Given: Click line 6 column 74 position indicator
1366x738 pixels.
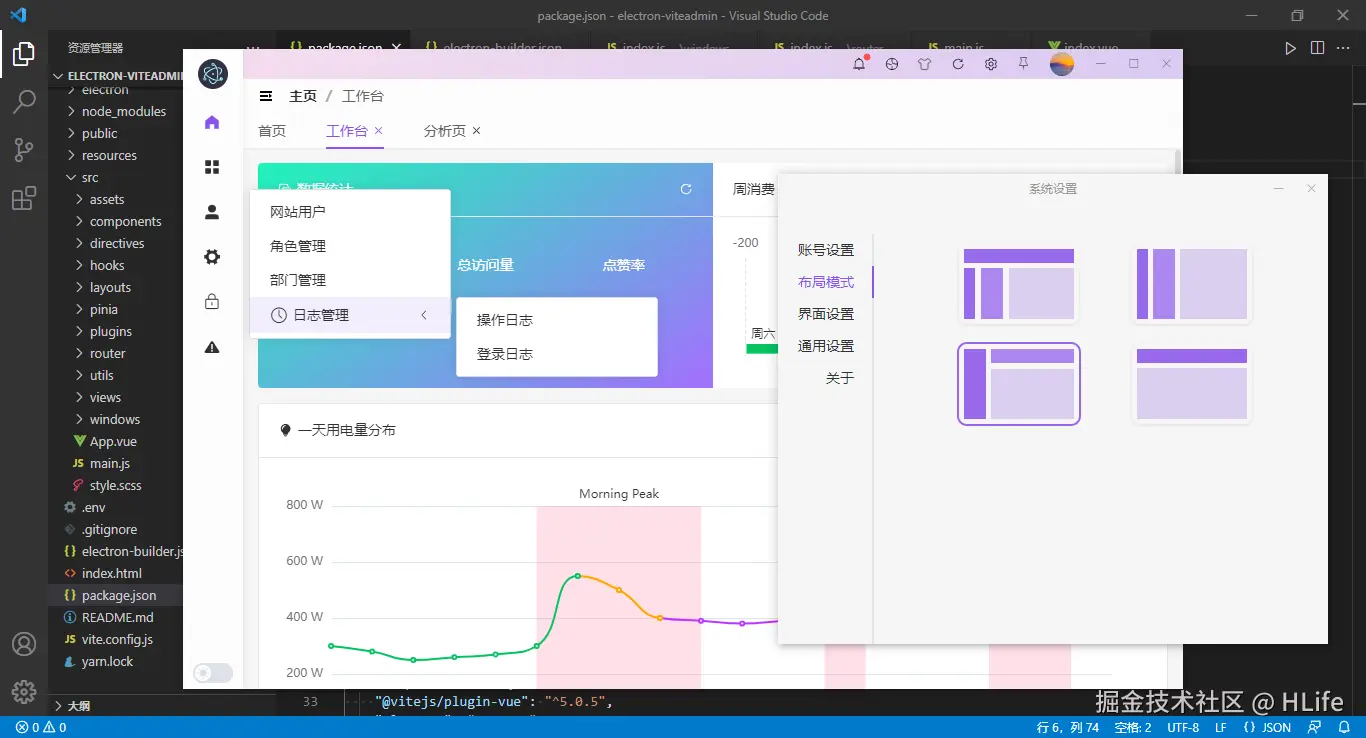Looking at the screenshot, I should pyautogui.click(x=1067, y=727).
